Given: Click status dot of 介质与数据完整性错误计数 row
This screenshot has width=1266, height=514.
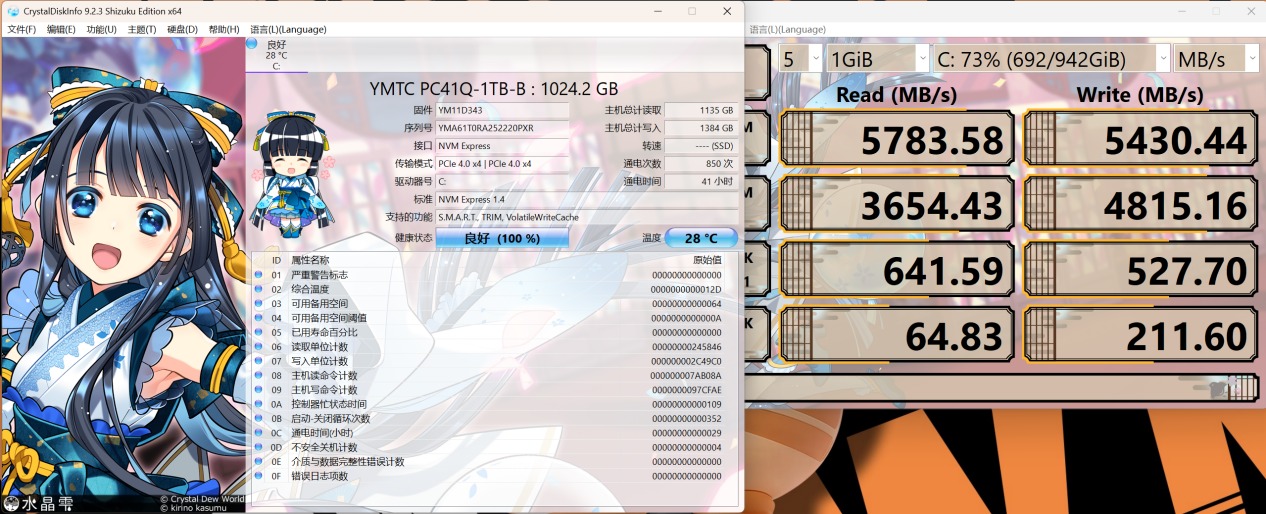Looking at the screenshot, I should 258,462.
